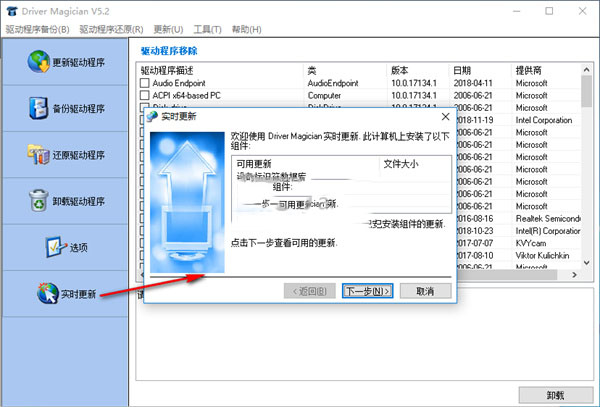Sort the list by 日期 column header
This screenshot has width=600, height=407.
[x=462, y=70]
